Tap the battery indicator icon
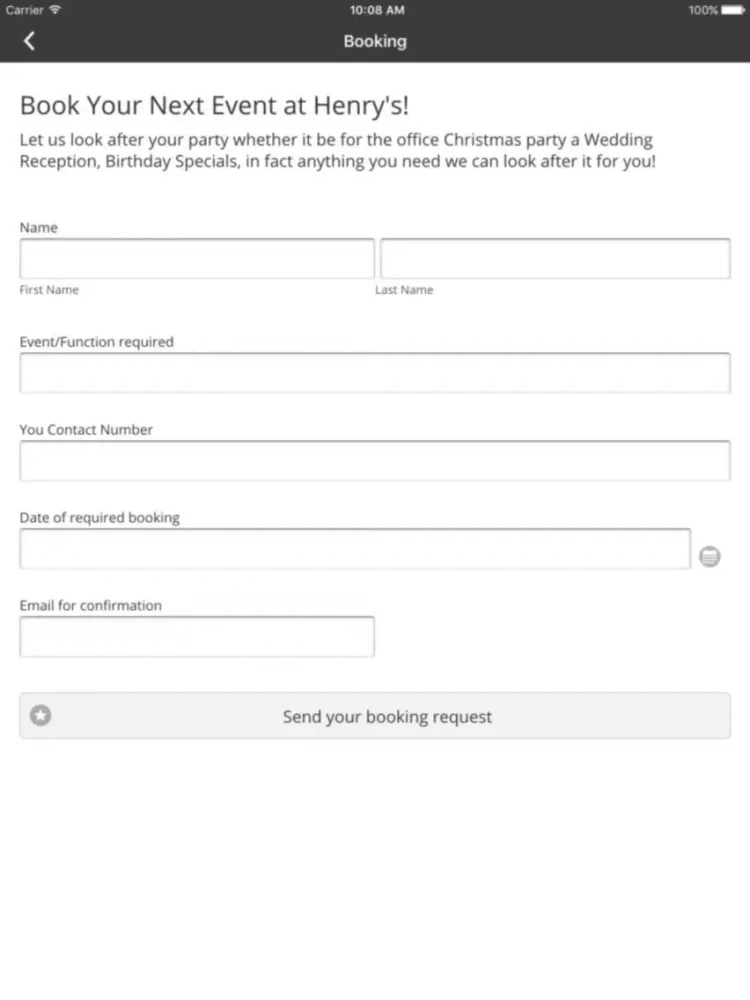750x1000 pixels. click(x=733, y=10)
